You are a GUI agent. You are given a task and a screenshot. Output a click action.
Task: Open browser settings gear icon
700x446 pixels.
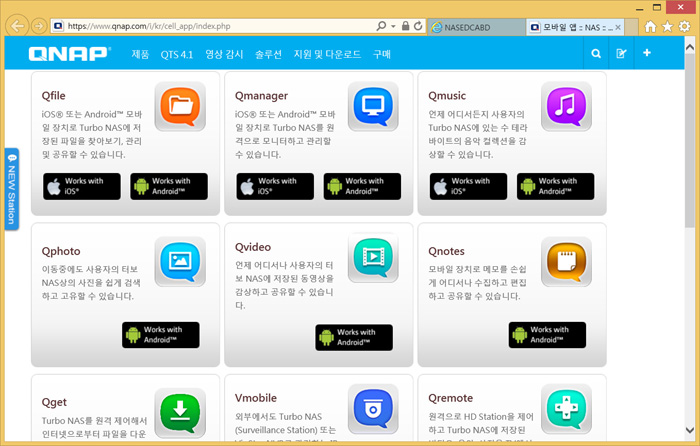(684, 27)
